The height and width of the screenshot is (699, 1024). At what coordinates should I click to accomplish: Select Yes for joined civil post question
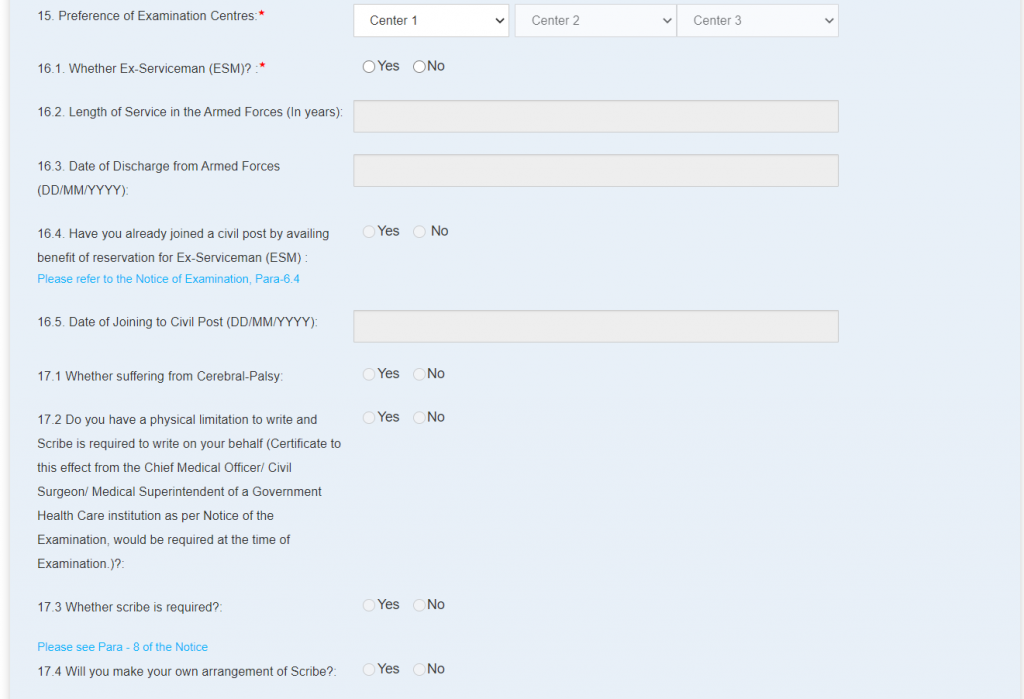369,231
